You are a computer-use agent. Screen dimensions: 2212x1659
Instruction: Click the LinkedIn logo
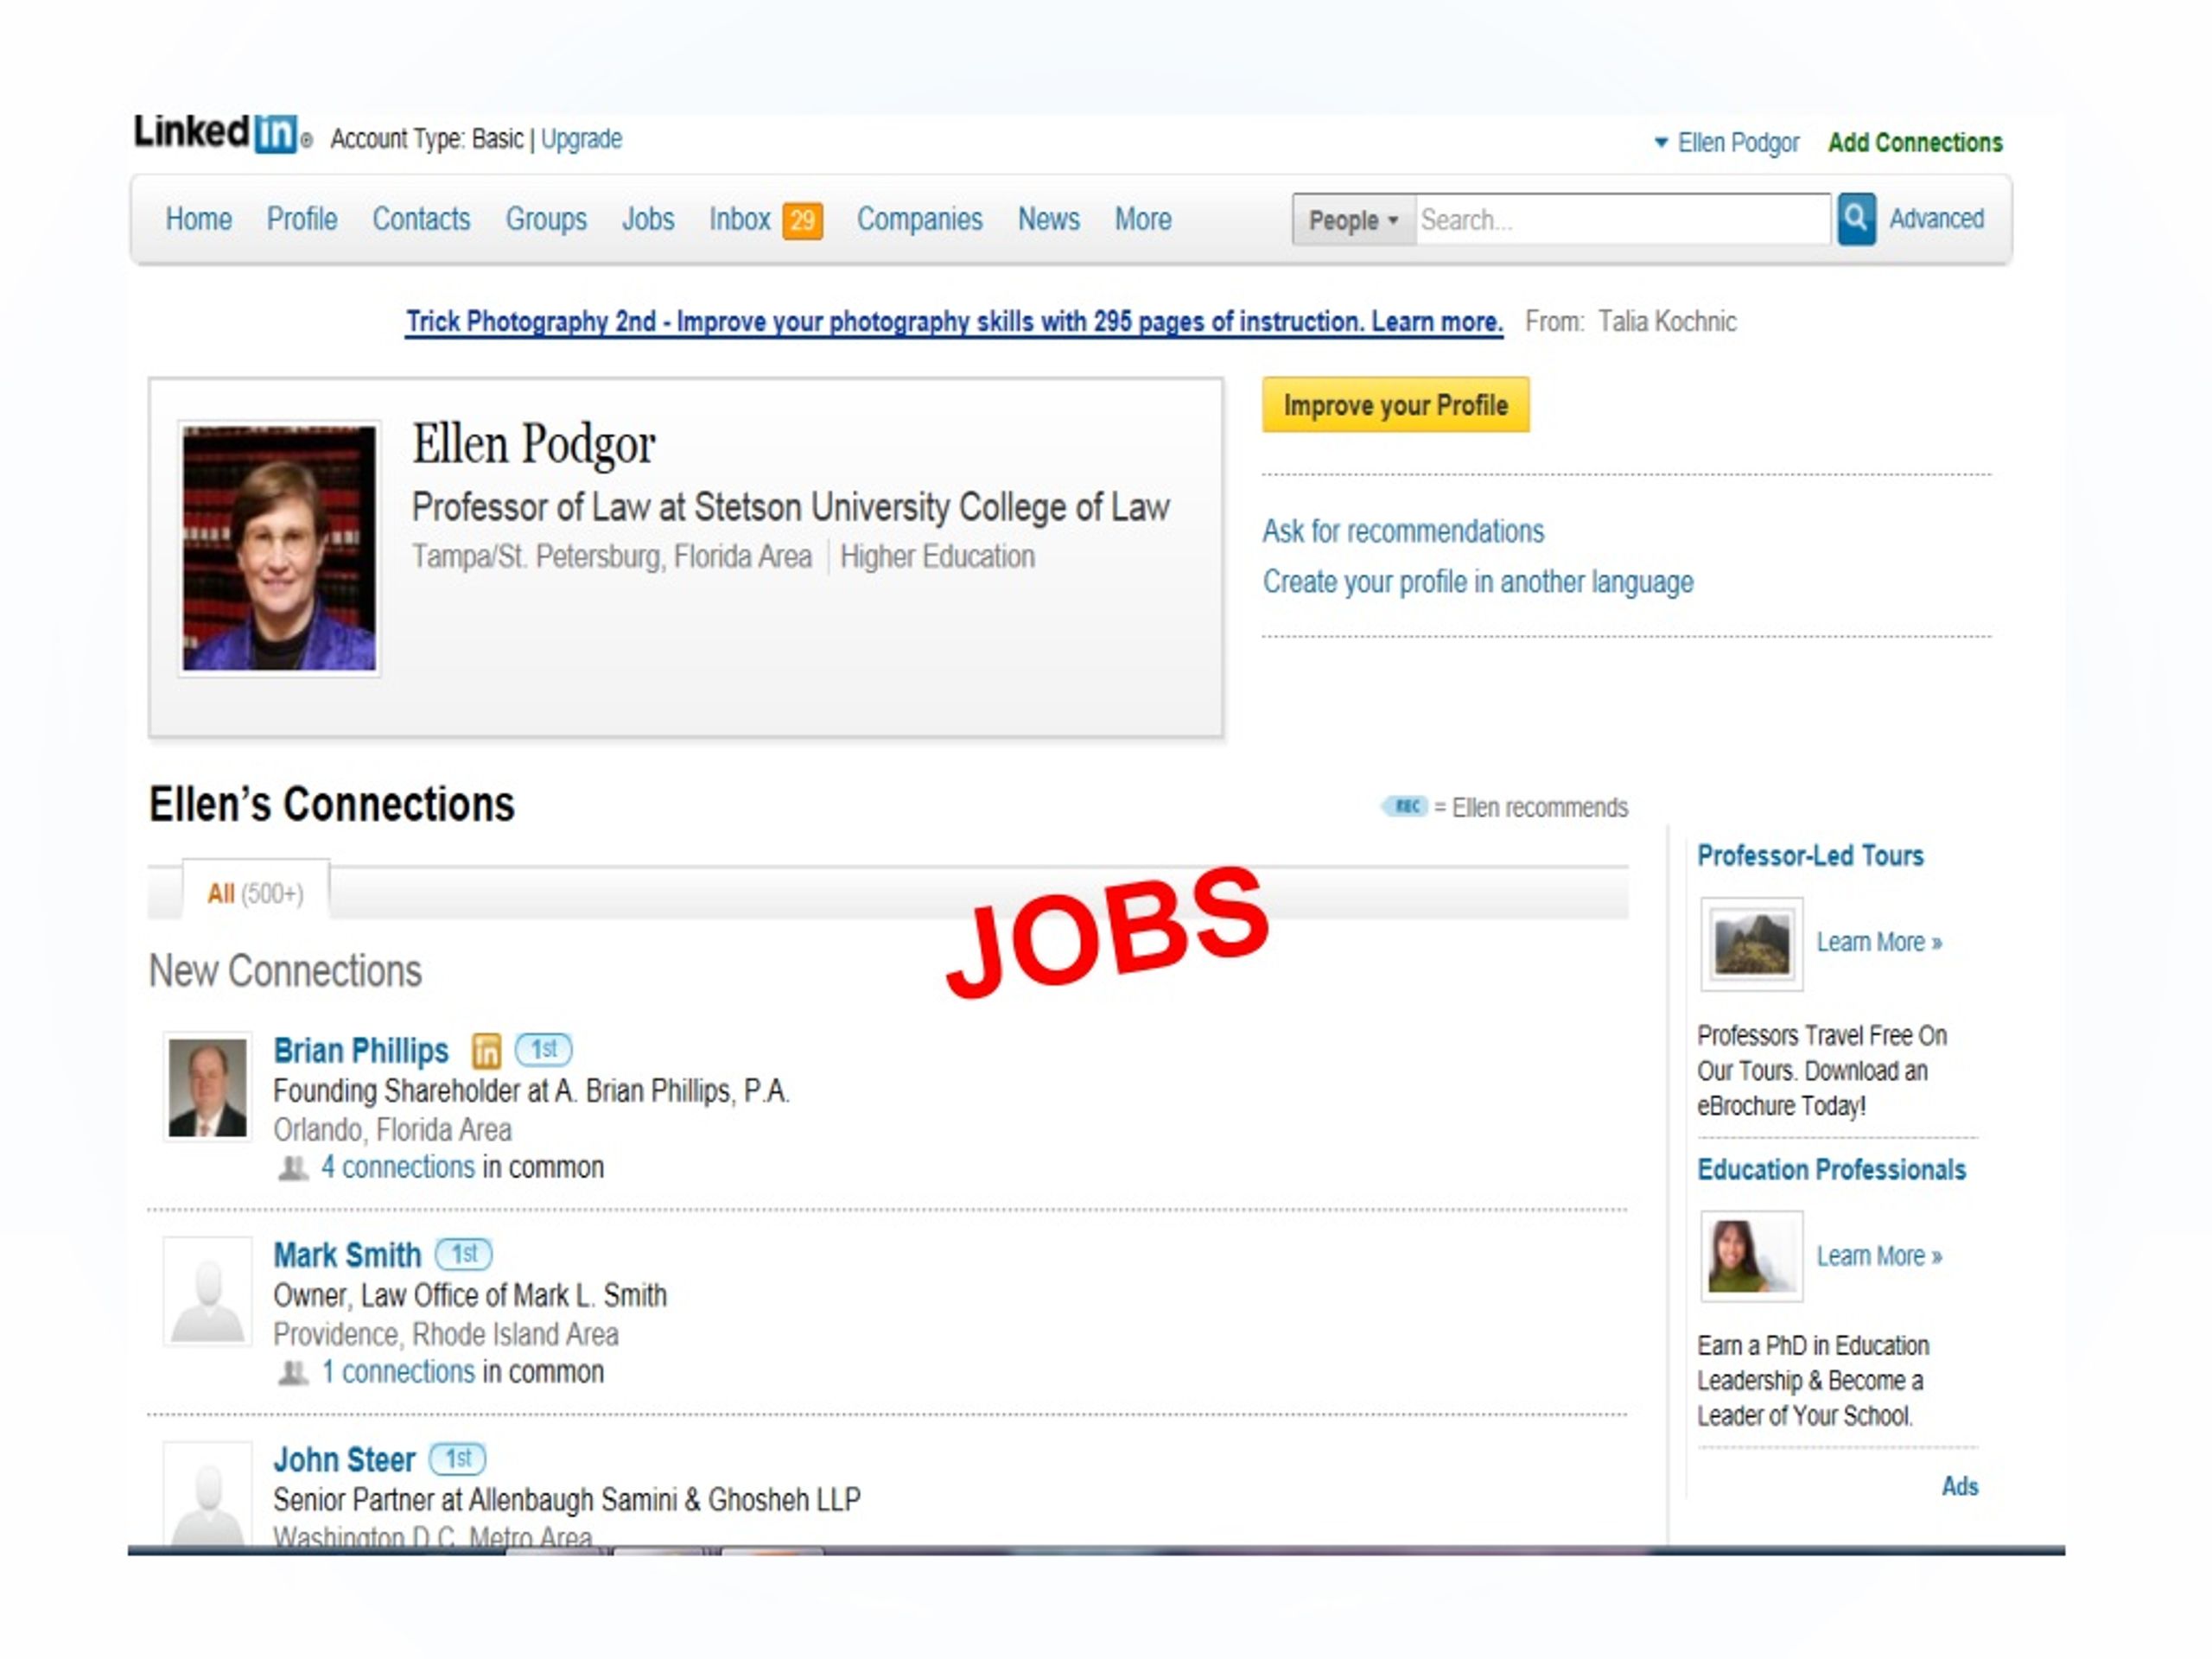pyautogui.click(x=222, y=133)
